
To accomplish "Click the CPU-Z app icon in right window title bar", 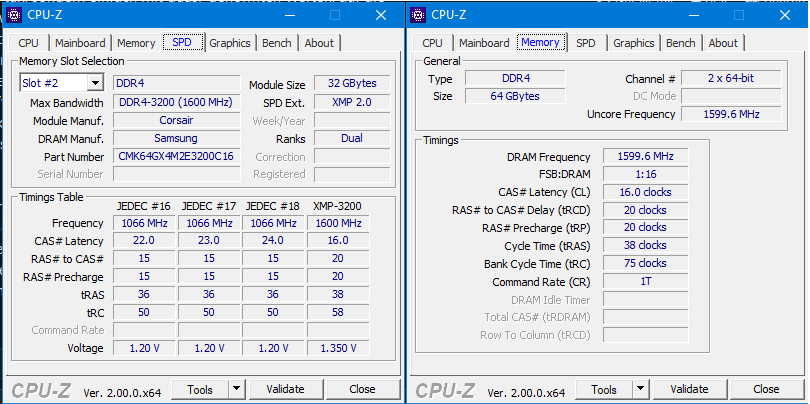I will (417, 15).
